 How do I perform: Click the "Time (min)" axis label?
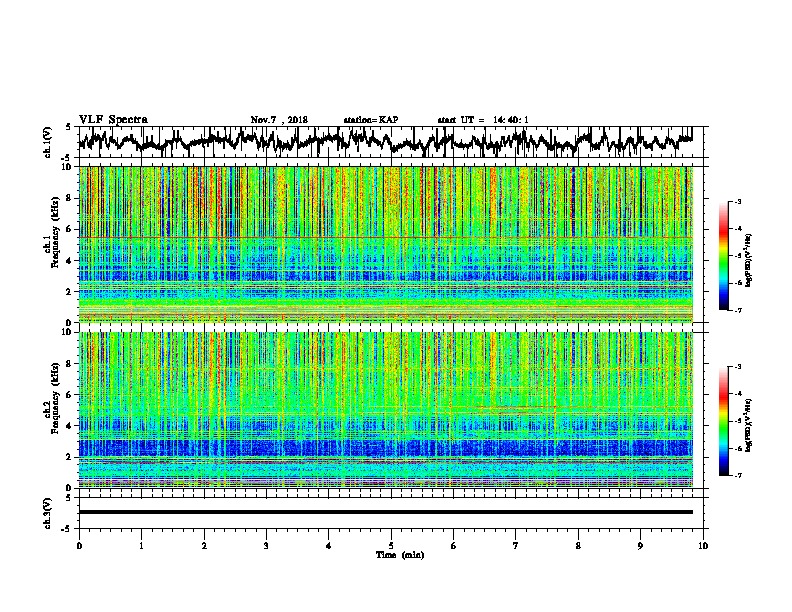tap(400, 555)
